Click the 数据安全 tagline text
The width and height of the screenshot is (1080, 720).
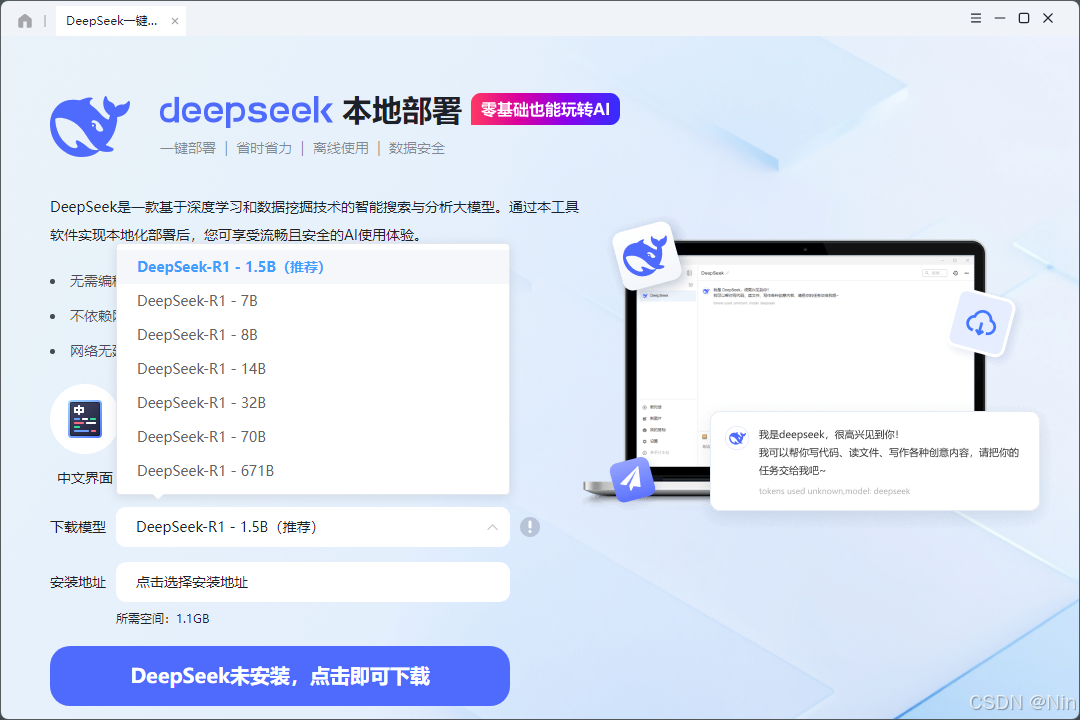click(x=417, y=148)
